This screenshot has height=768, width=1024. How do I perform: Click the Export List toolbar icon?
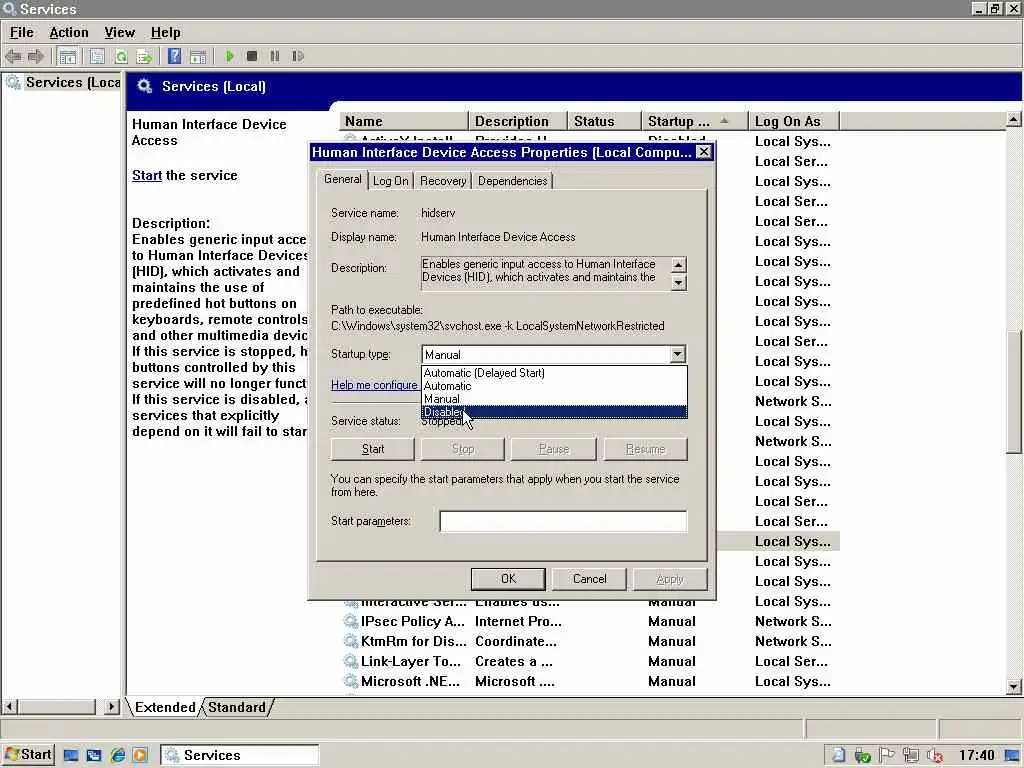pos(144,56)
